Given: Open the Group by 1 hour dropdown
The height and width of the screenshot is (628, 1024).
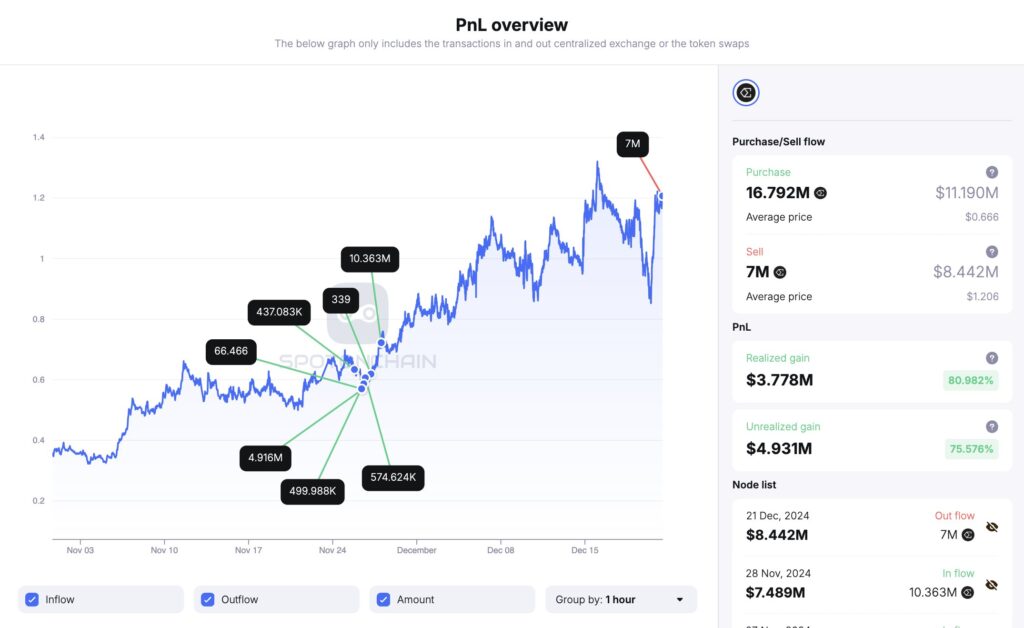Looking at the screenshot, I should point(620,599).
